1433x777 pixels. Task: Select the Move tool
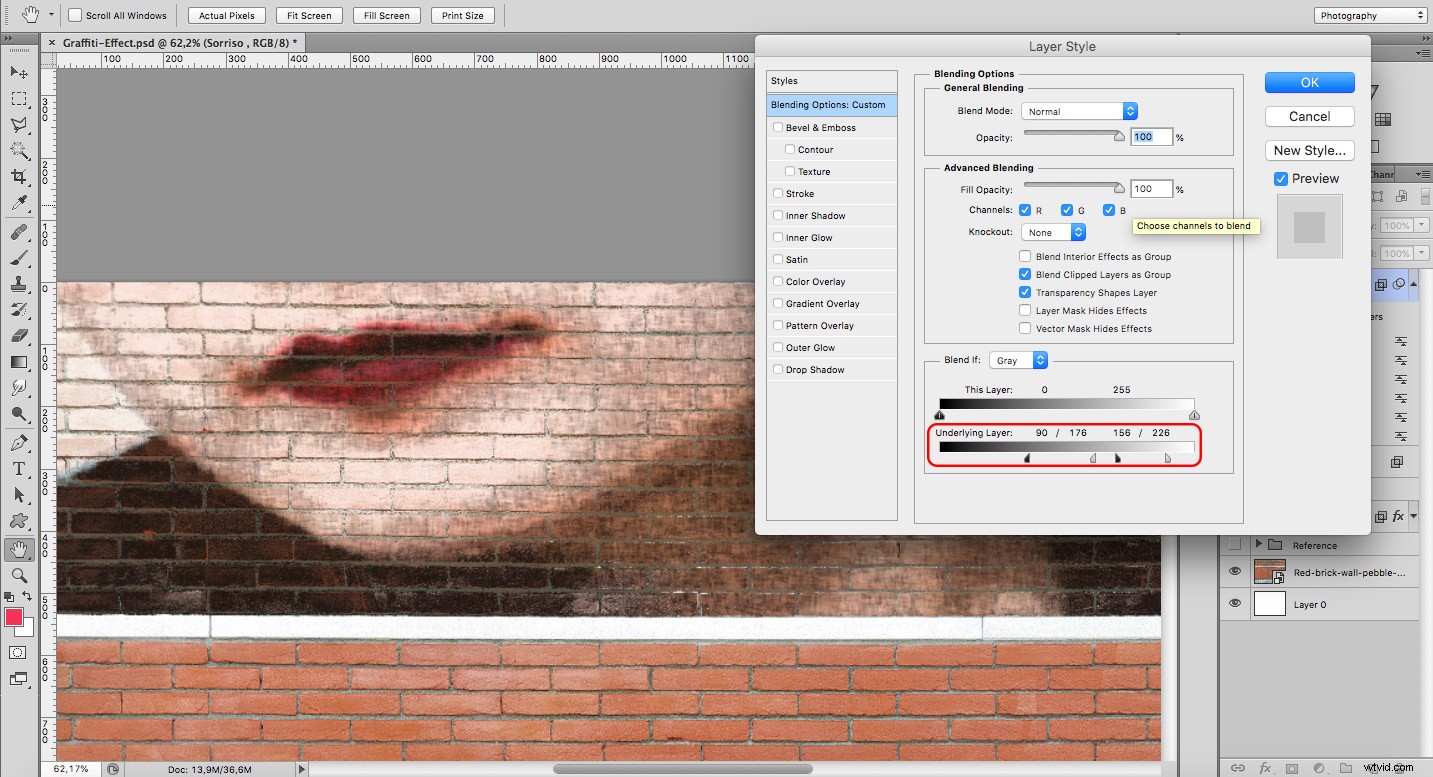coord(18,72)
